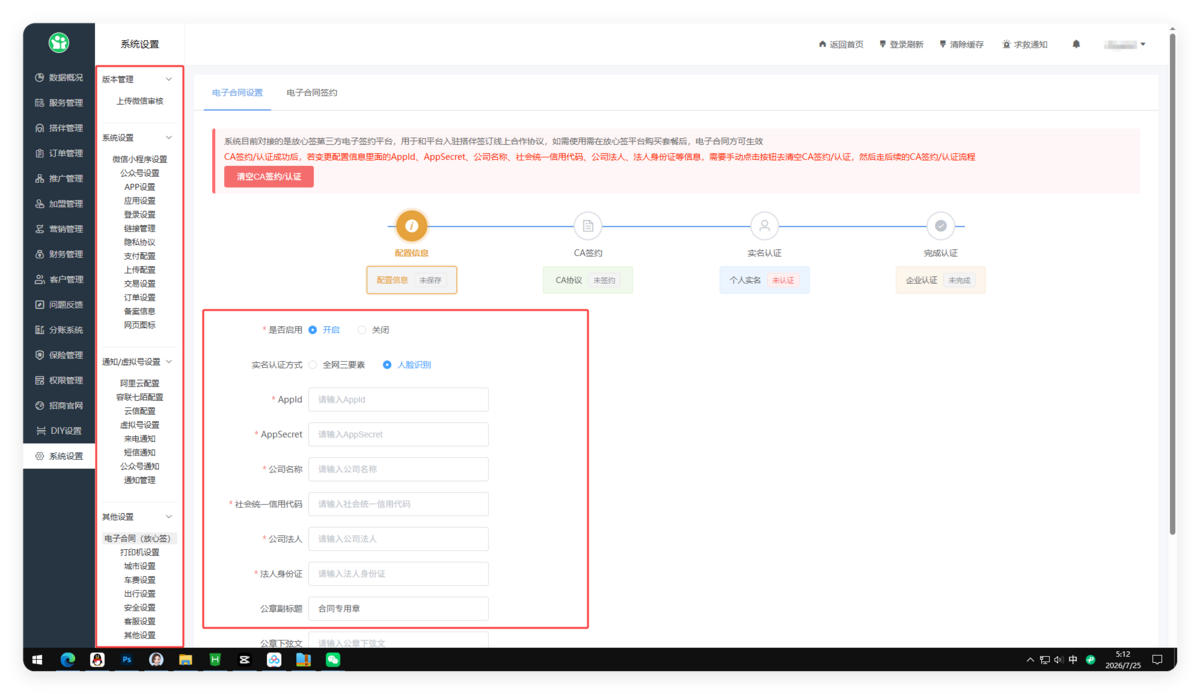1200x694 pixels.
Task: Click 登录刷新 in the header
Action: [x=901, y=45]
